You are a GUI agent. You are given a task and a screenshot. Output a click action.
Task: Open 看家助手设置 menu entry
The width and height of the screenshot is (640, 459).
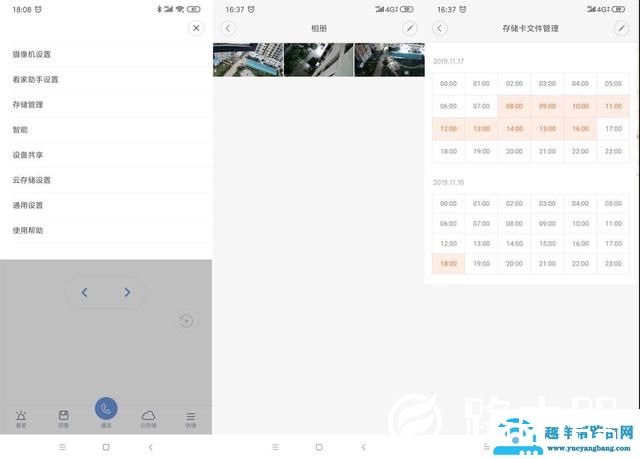tap(36, 79)
